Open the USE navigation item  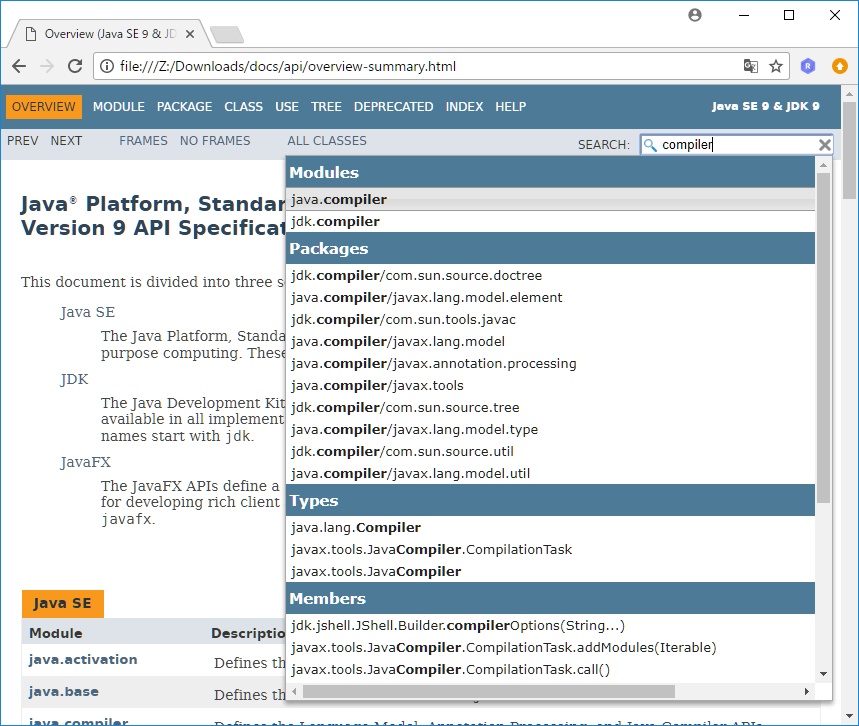[287, 107]
